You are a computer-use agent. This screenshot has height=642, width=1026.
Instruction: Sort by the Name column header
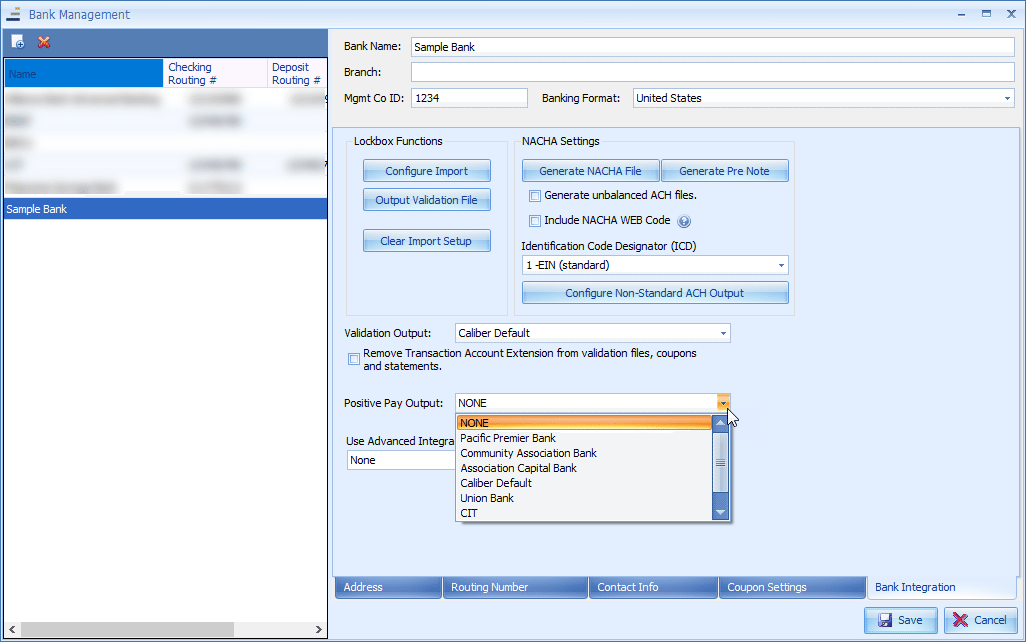[84, 73]
